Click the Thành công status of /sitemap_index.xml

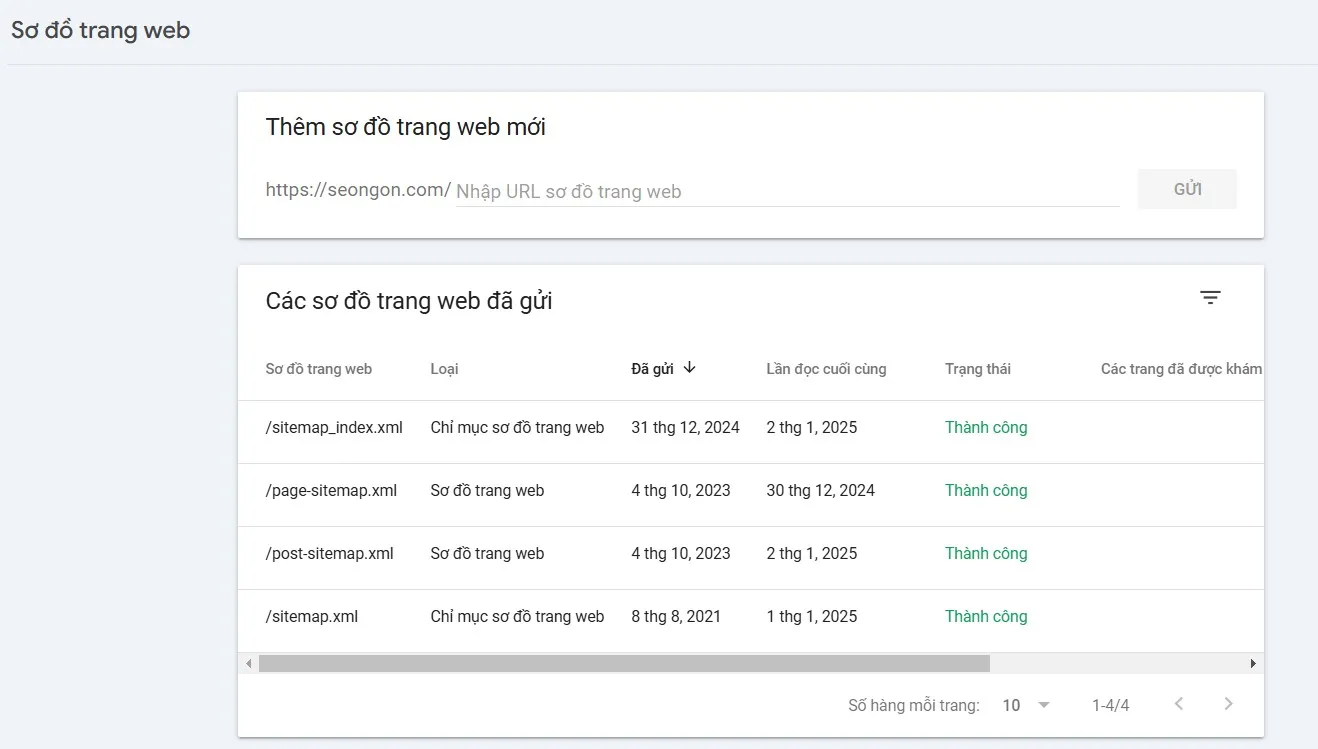[x=986, y=427]
